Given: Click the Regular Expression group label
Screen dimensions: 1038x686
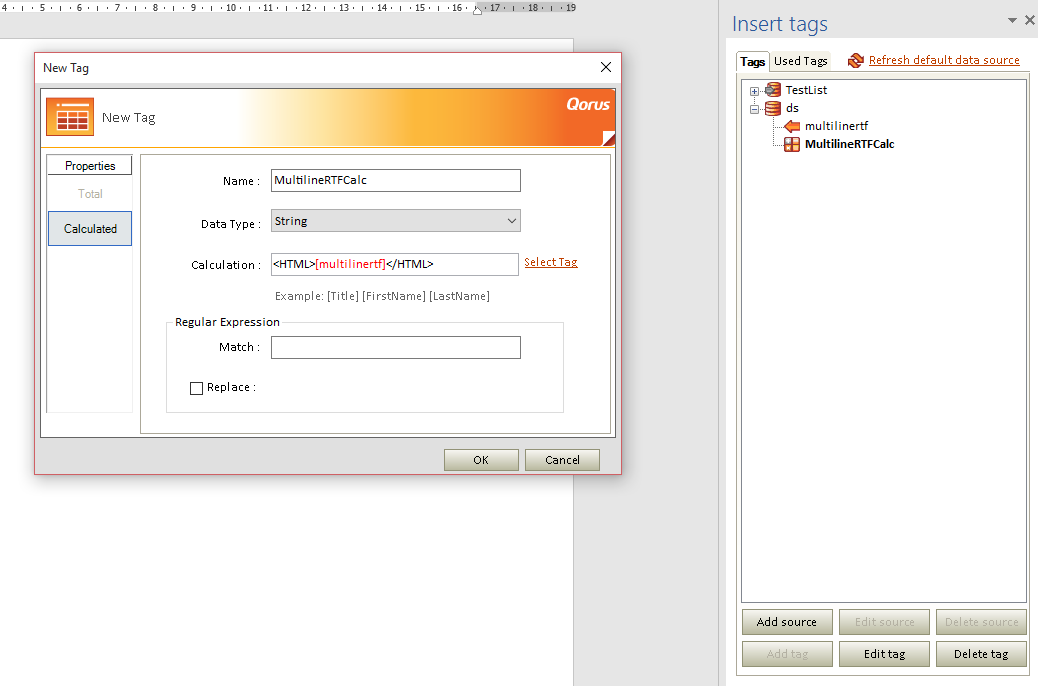Looking at the screenshot, I should click(x=227, y=322).
